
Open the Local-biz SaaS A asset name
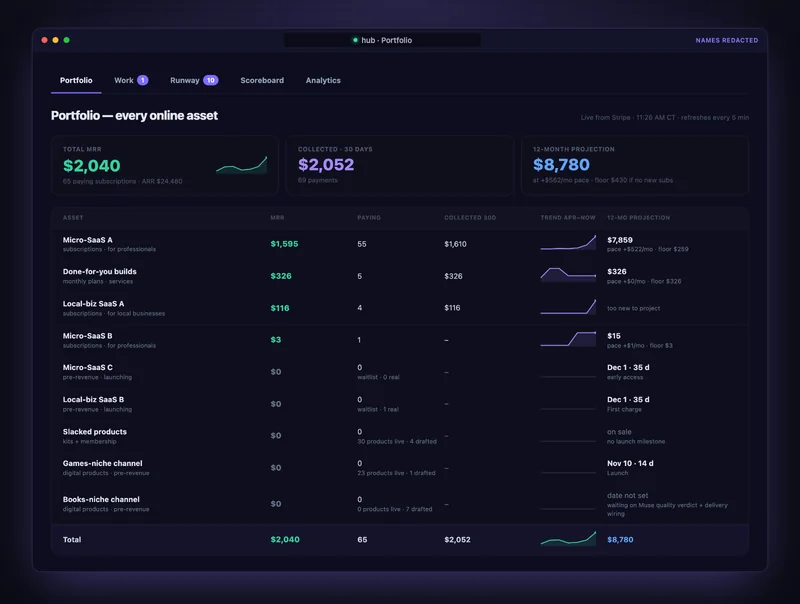pos(93,304)
